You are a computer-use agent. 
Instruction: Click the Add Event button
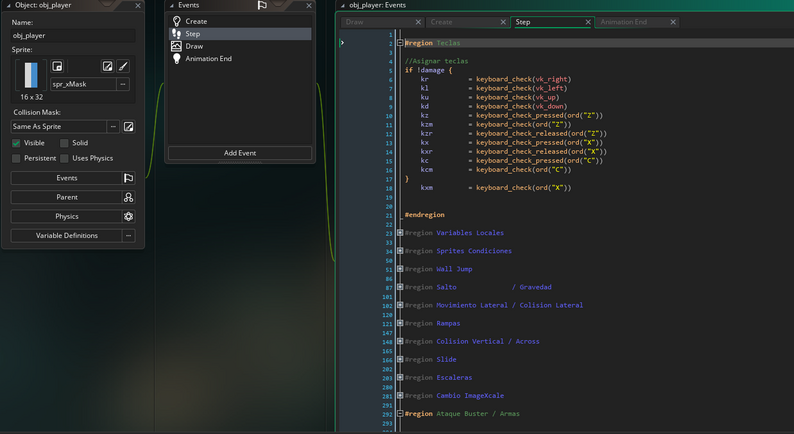(240, 153)
